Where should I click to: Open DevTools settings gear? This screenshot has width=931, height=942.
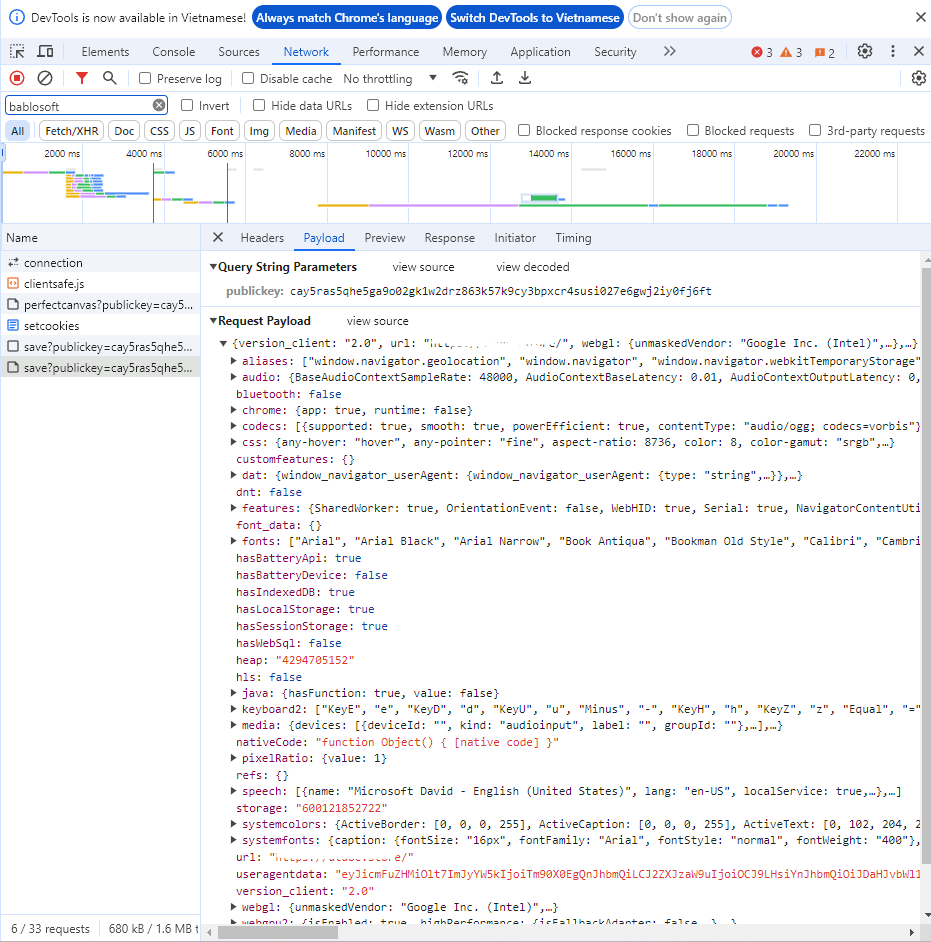(865, 52)
